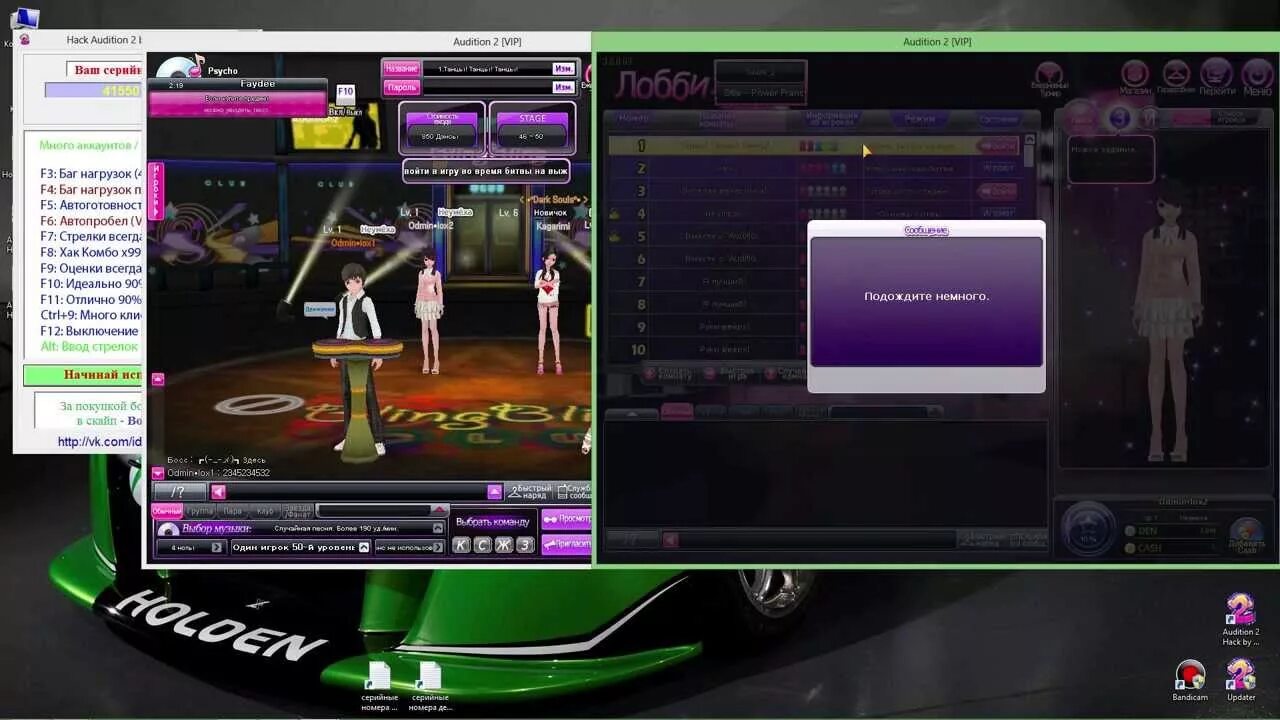
Task: Expand the music selection dropdown arrow
Action: (438, 528)
